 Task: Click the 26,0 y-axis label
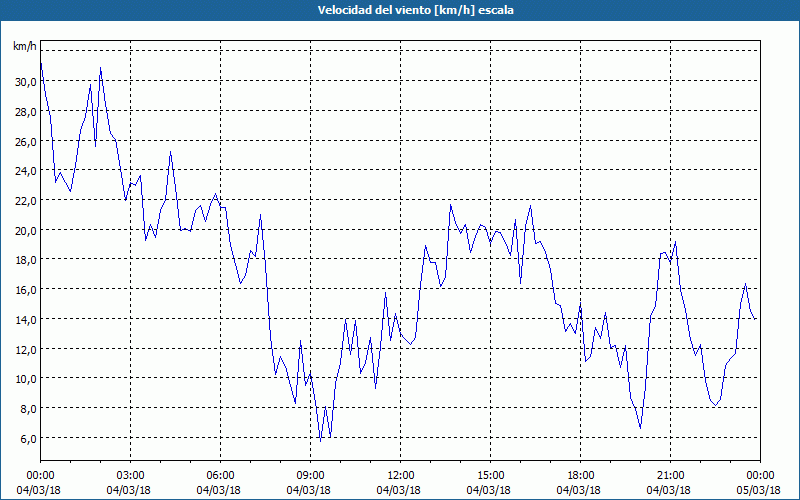[26, 141]
